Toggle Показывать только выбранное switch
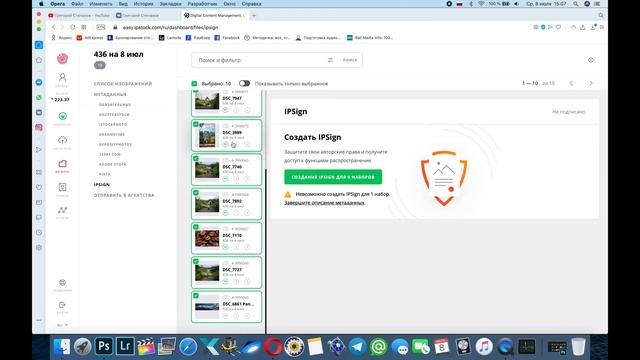 pyautogui.click(x=244, y=83)
